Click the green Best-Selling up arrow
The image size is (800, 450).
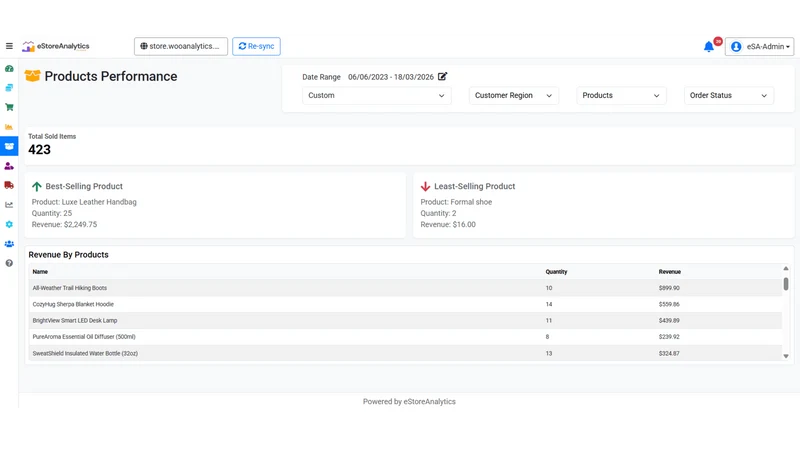pos(37,186)
